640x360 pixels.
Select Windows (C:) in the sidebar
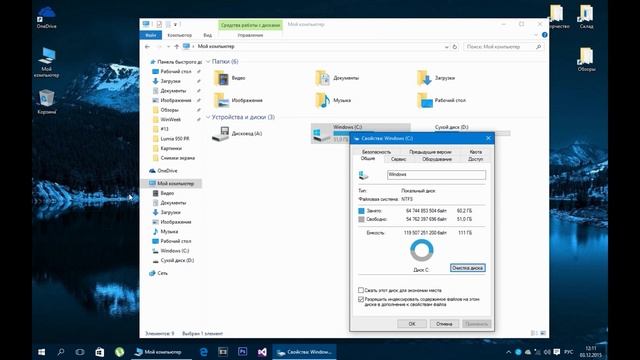click(x=174, y=251)
